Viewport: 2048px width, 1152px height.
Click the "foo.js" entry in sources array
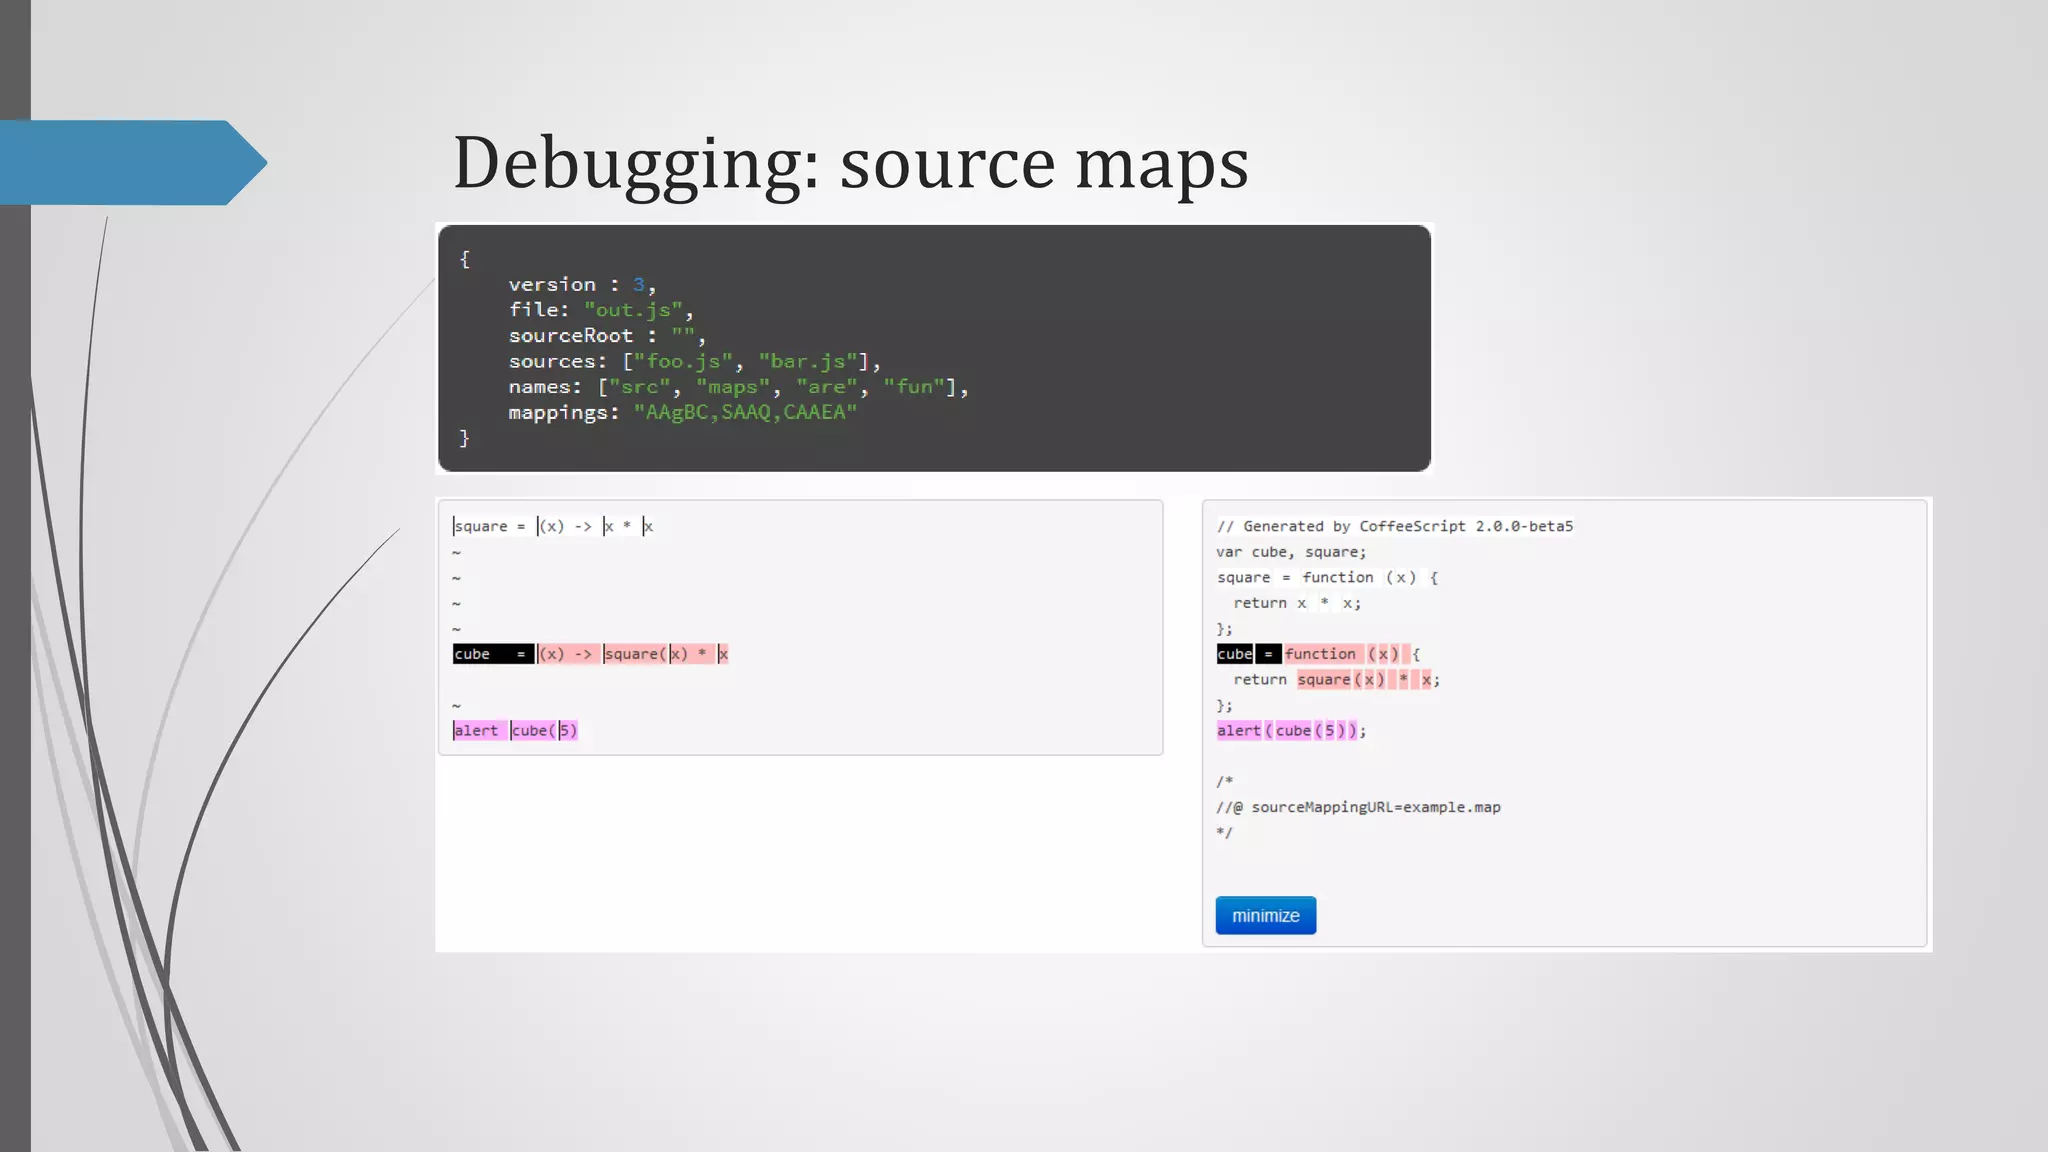click(x=683, y=361)
